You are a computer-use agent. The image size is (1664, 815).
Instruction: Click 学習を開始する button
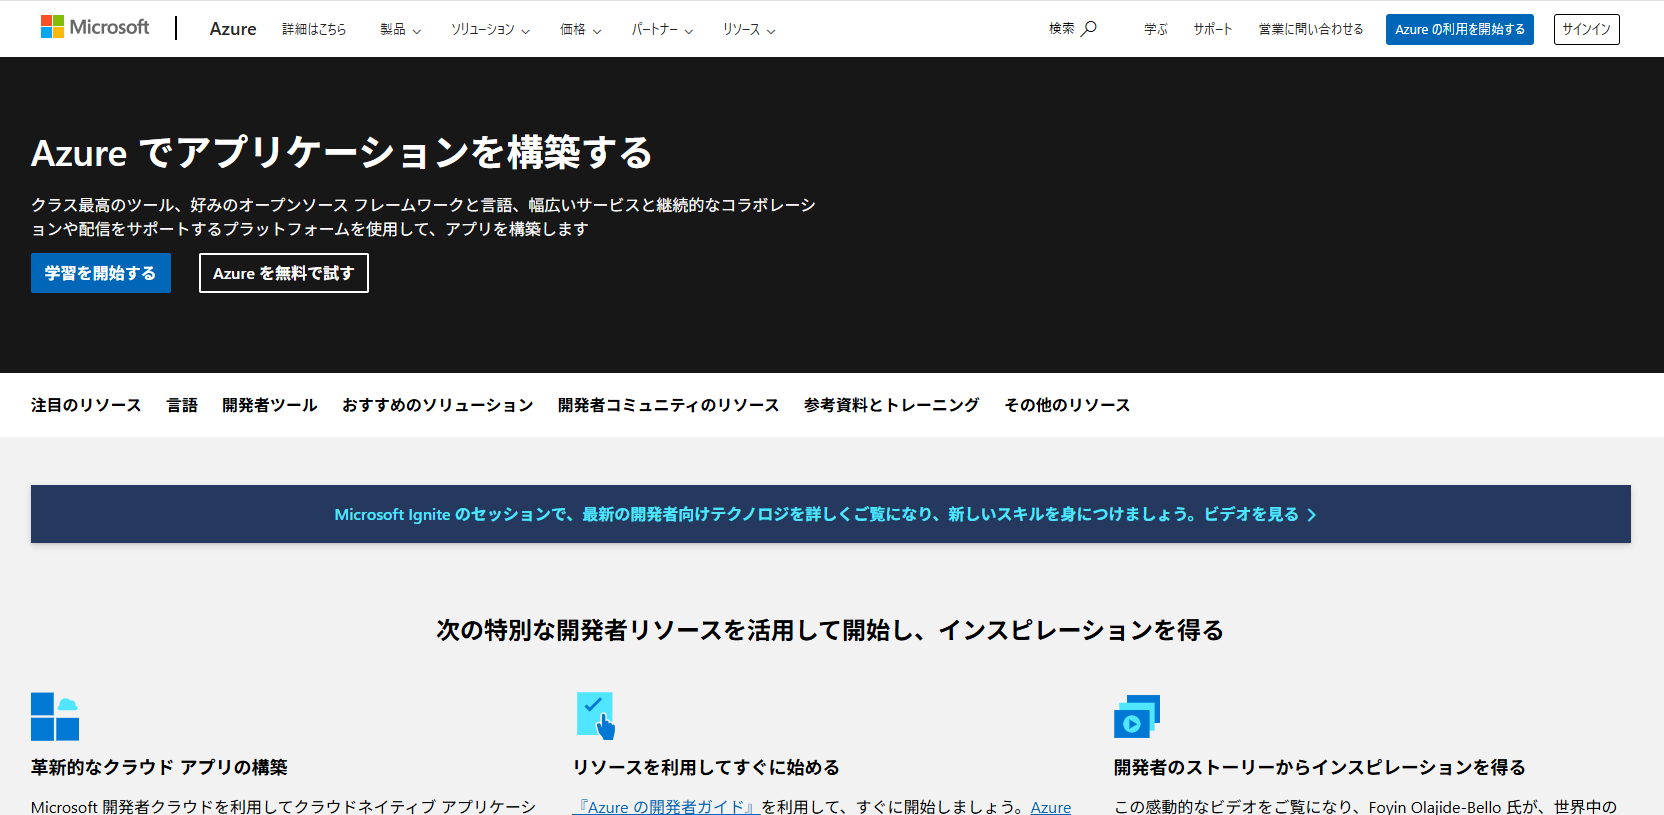click(x=101, y=273)
